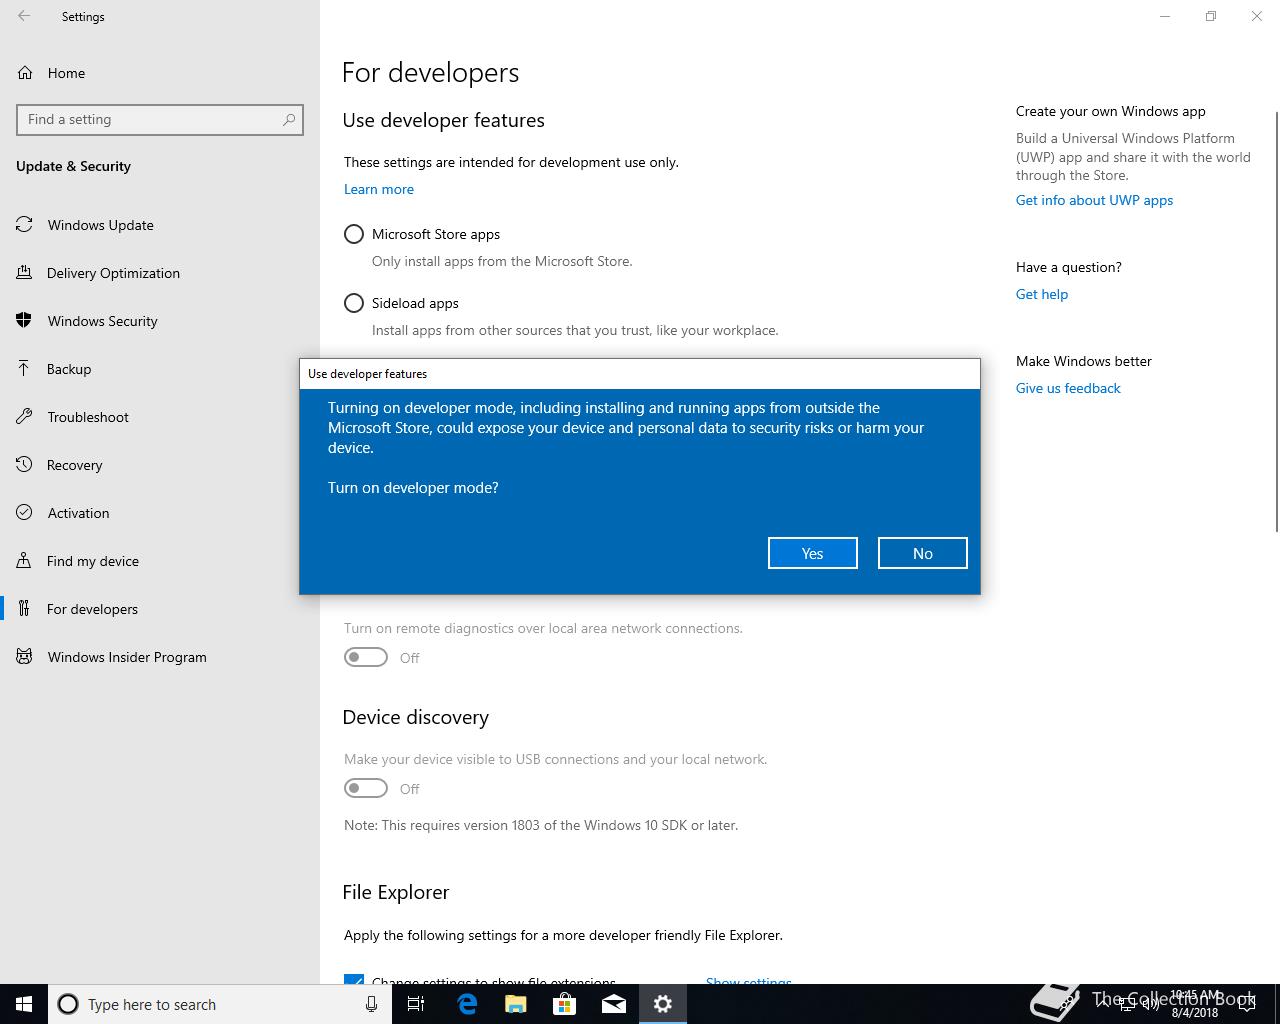Open Home in Settings sidebar
Image resolution: width=1280 pixels, height=1024 pixels.
[x=160, y=73]
